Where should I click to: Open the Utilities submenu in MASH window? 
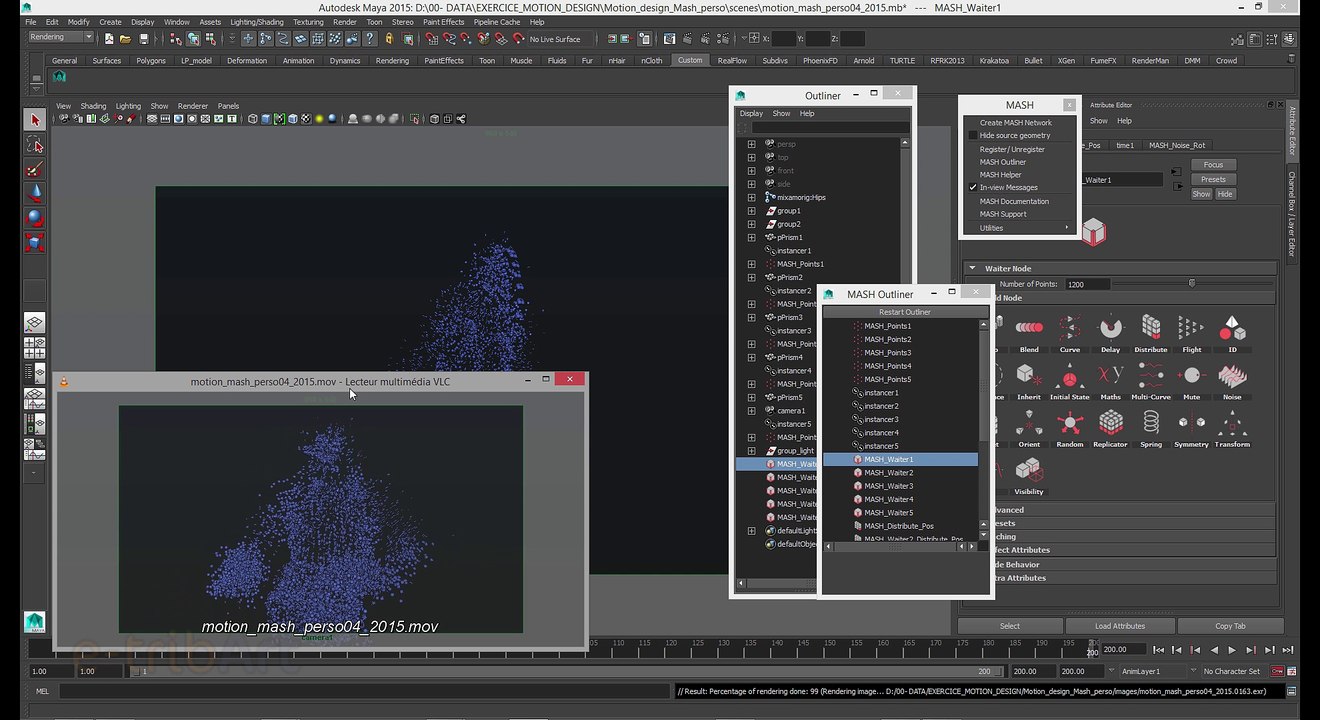[1022, 228]
